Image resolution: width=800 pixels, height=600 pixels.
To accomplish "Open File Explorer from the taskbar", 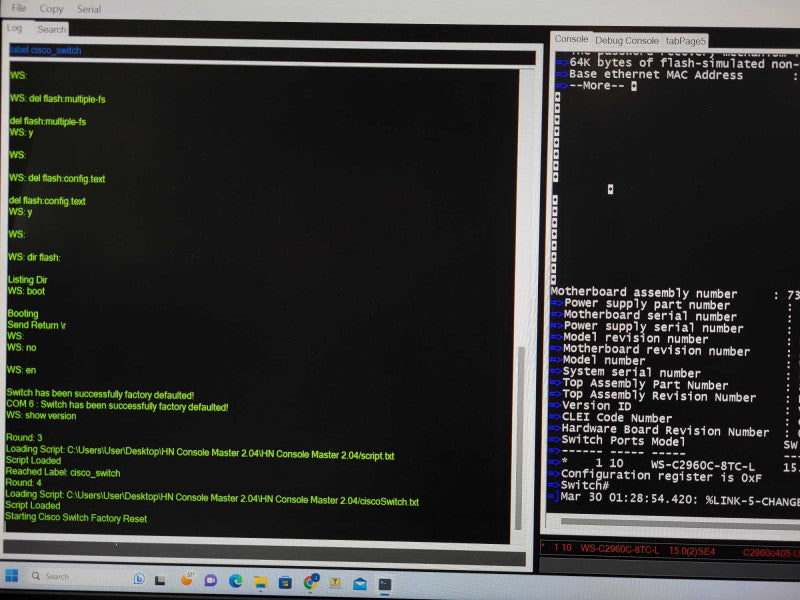I will click(x=261, y=582).
